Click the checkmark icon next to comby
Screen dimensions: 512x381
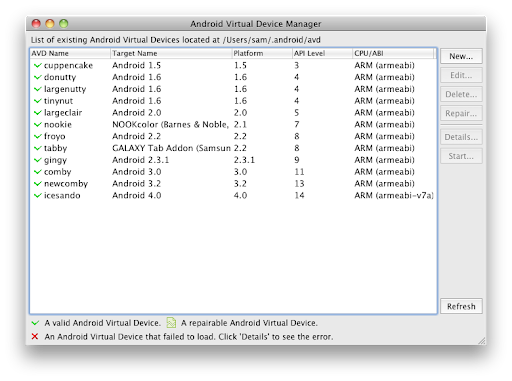[x=37, y=172]
